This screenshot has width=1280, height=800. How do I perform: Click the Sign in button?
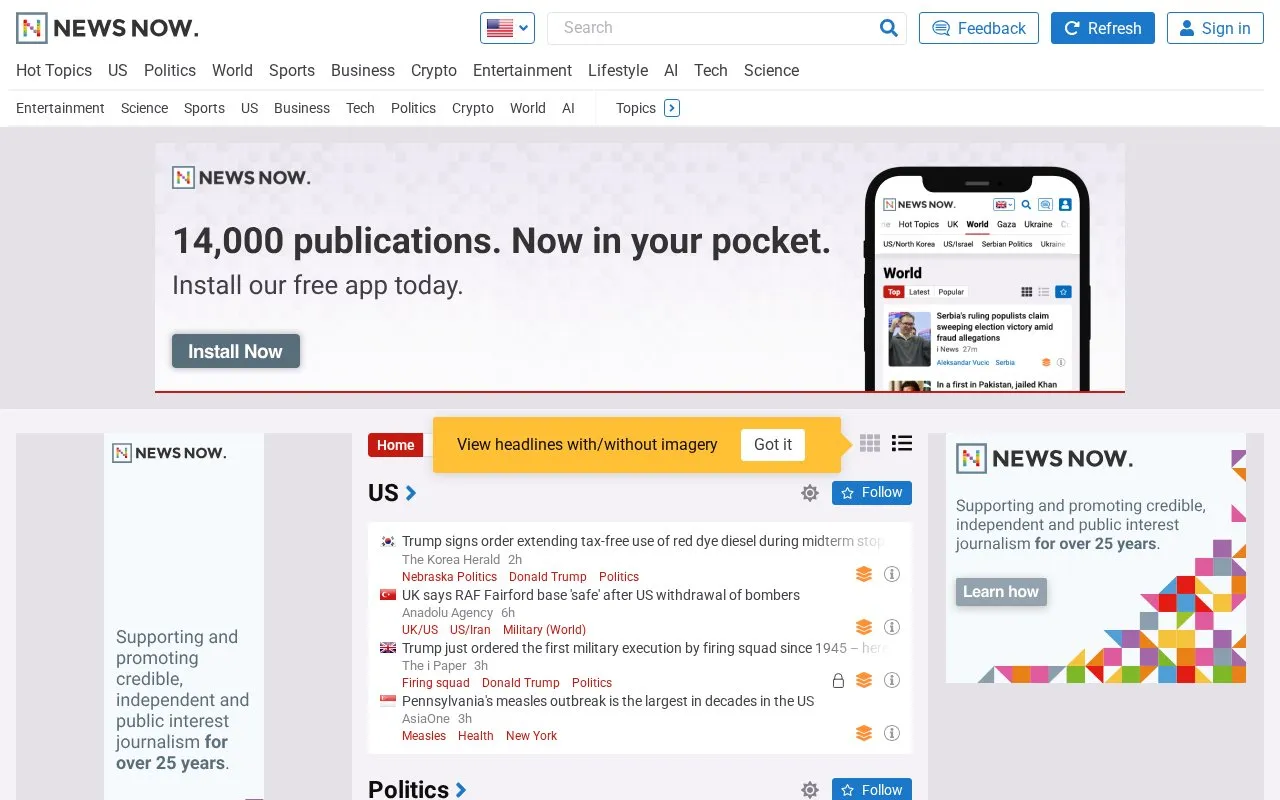pos(1215,28)
